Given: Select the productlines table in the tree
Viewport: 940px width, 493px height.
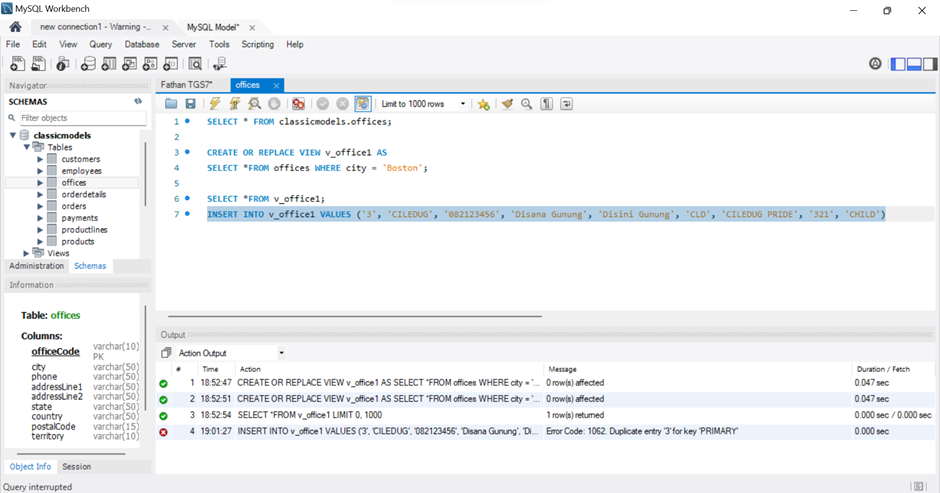Looking at the screenshot, I should (84, 230).
